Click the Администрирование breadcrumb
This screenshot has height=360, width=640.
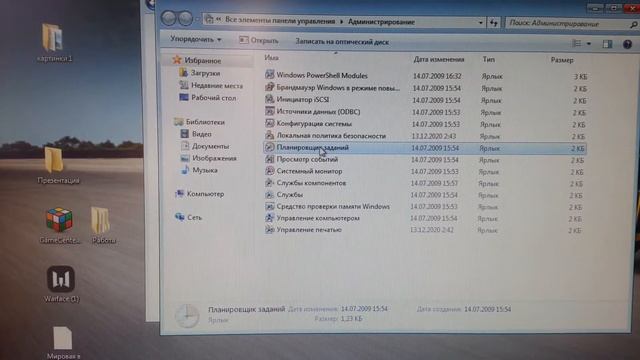381,22
